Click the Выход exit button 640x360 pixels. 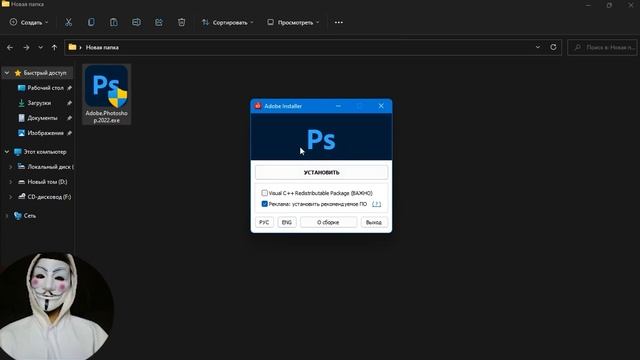(373, 222)
